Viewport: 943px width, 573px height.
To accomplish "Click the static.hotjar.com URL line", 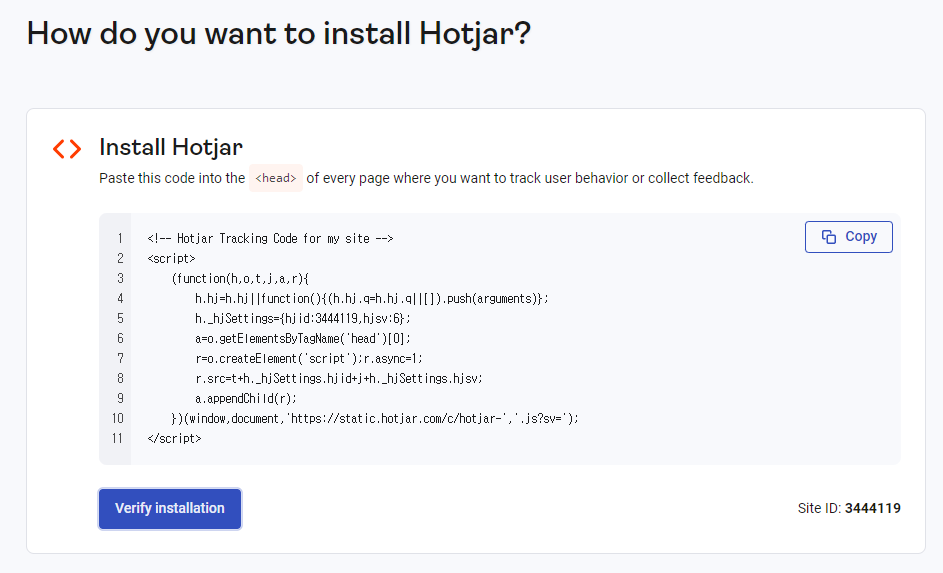I will [x=375, y=418].
